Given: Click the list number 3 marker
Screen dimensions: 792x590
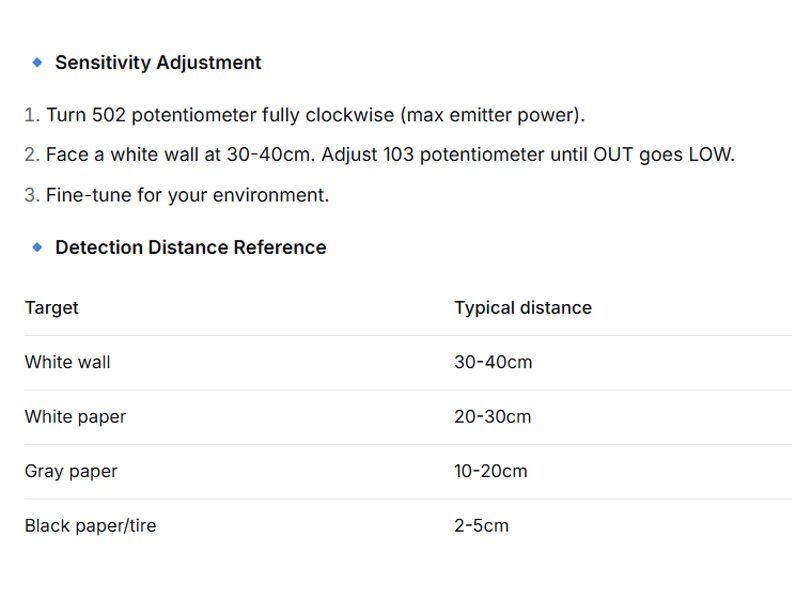Looking at the screenshot, I should [31, 195].
